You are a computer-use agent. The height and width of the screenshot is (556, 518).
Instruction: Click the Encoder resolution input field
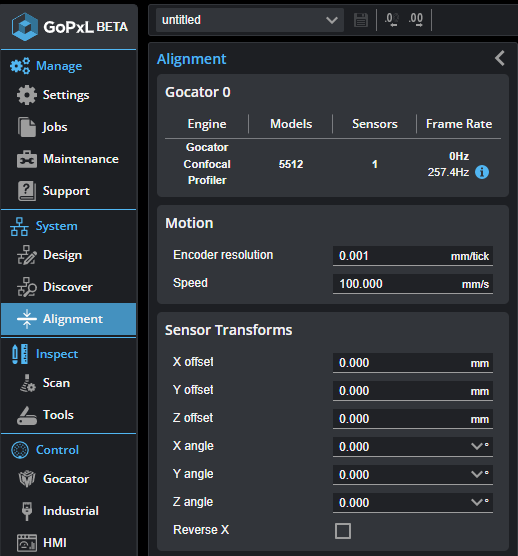point(413,256)
